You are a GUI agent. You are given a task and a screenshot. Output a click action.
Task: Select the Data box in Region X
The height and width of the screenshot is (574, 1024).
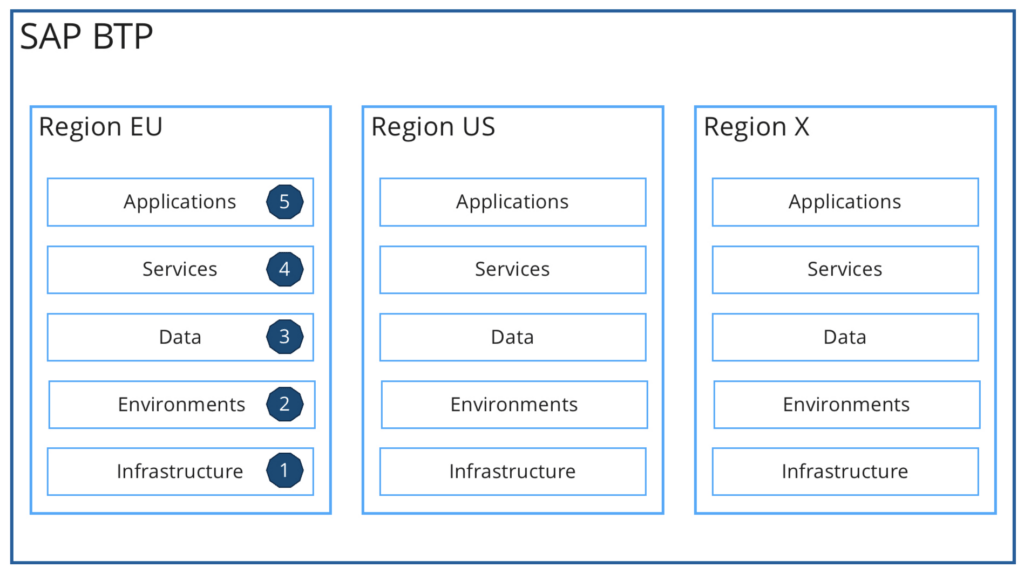[844, 337]
